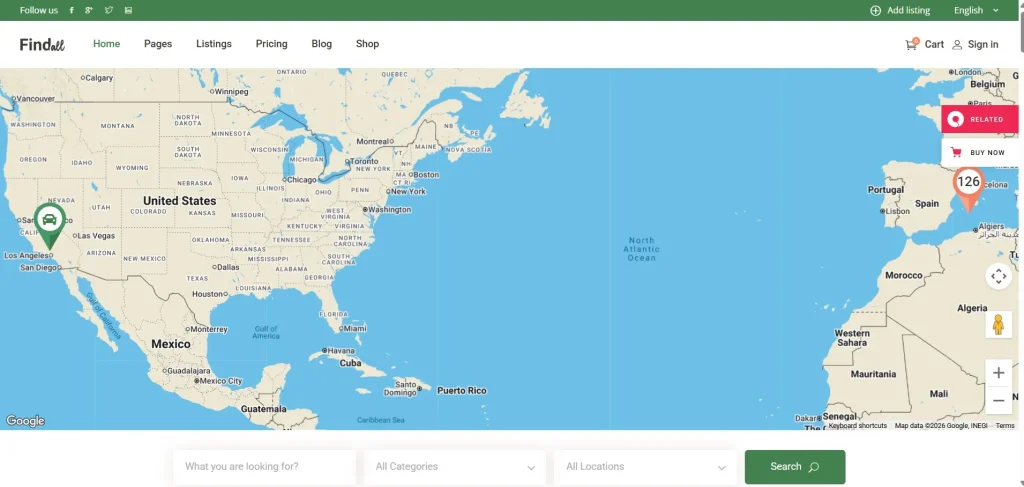This screenshot has width=1024, height=487.
Task: Click the 'Spain' map label
Action: click(927, 204)
